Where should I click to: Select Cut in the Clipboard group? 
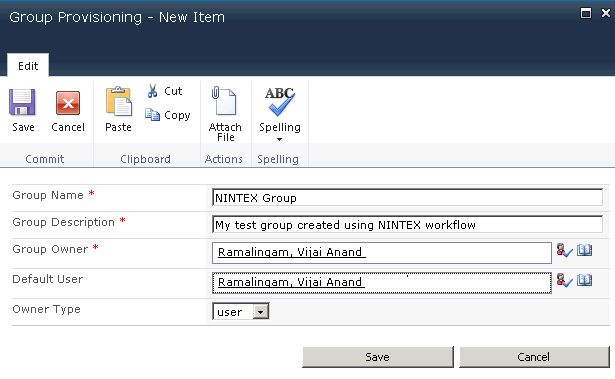point(165,91)
